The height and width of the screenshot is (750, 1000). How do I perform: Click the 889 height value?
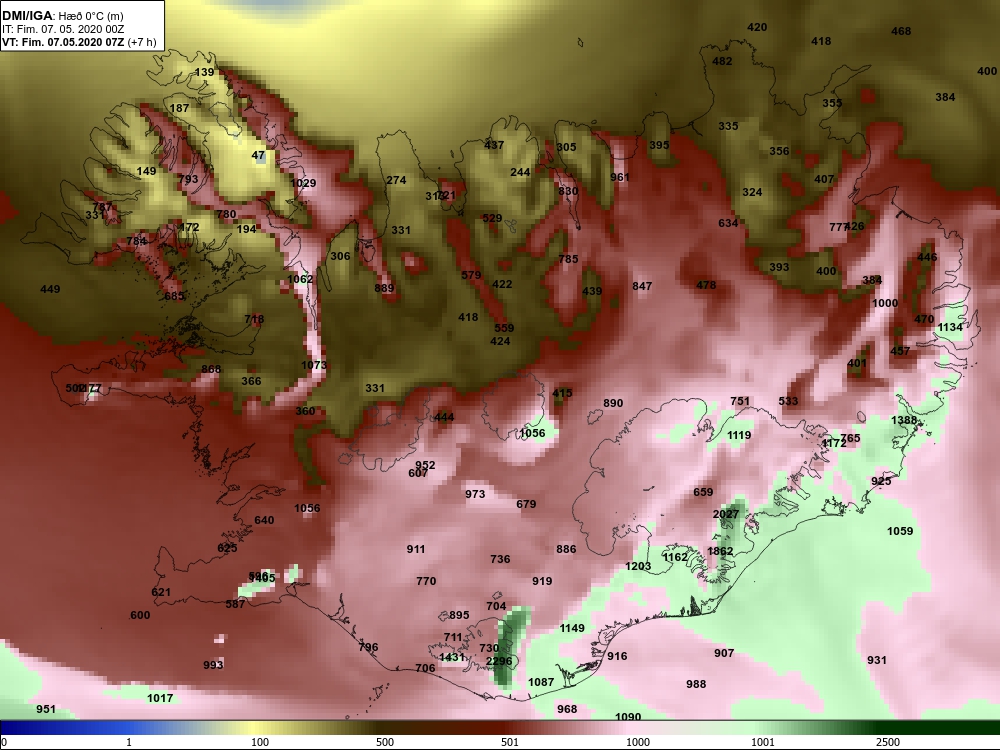point(384,288)
